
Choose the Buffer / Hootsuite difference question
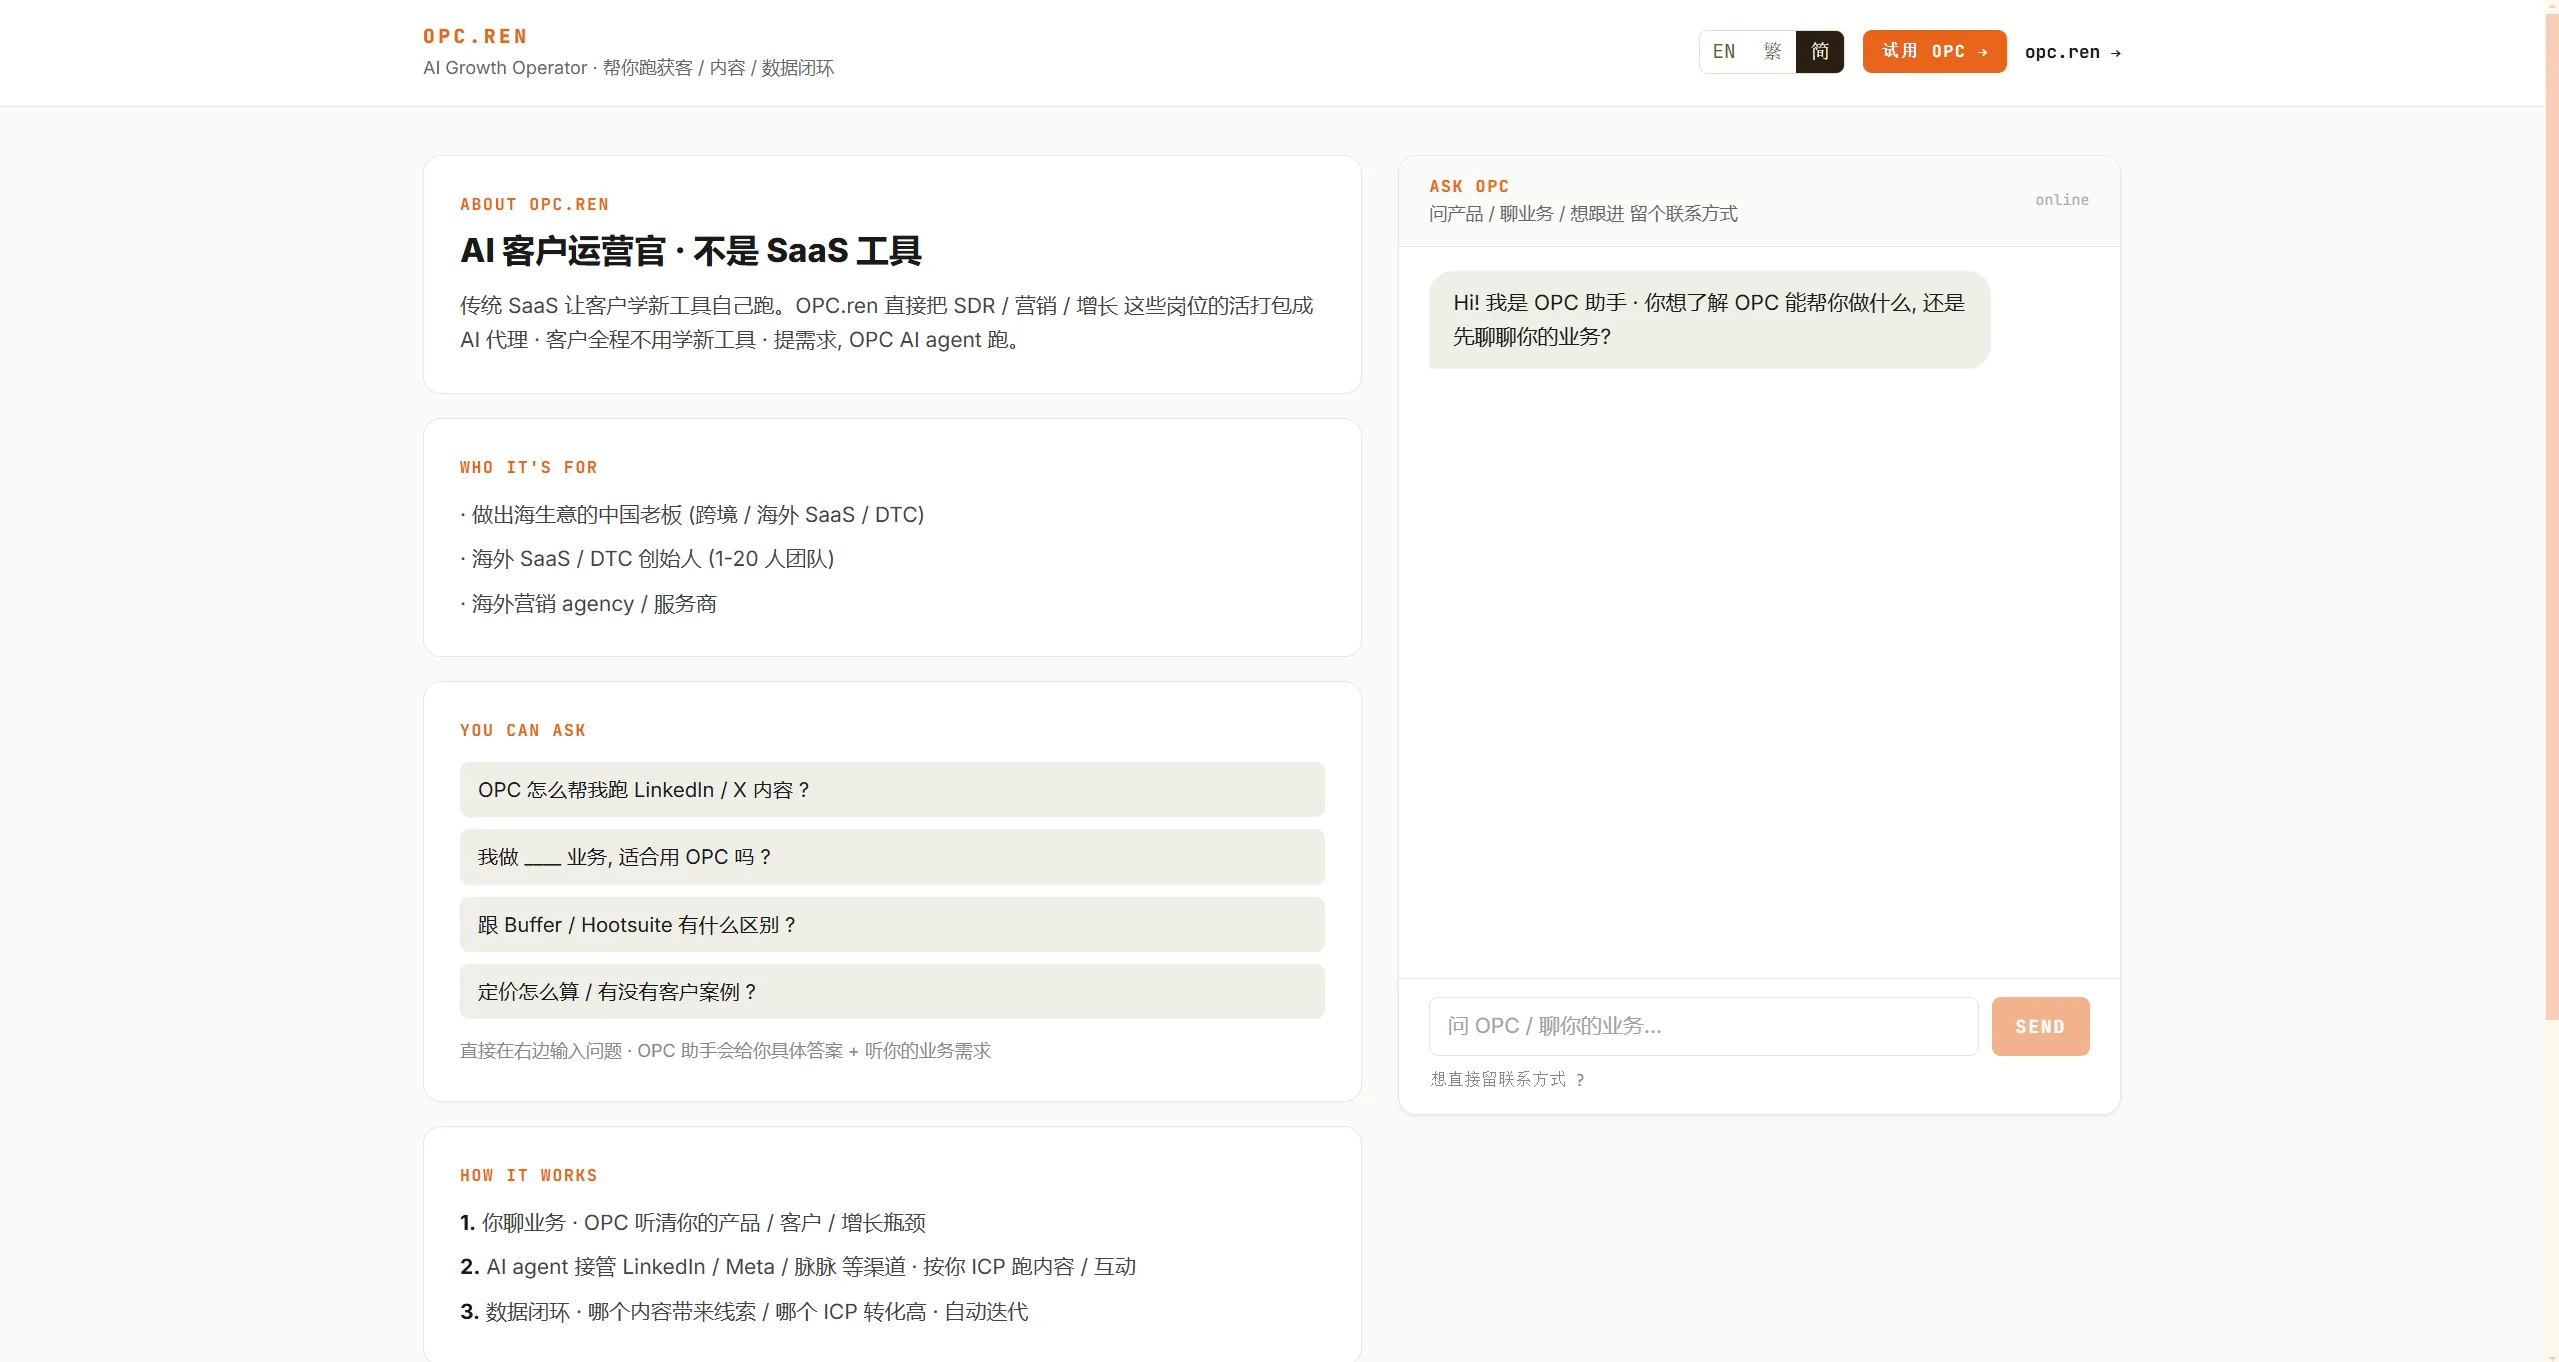892,925
